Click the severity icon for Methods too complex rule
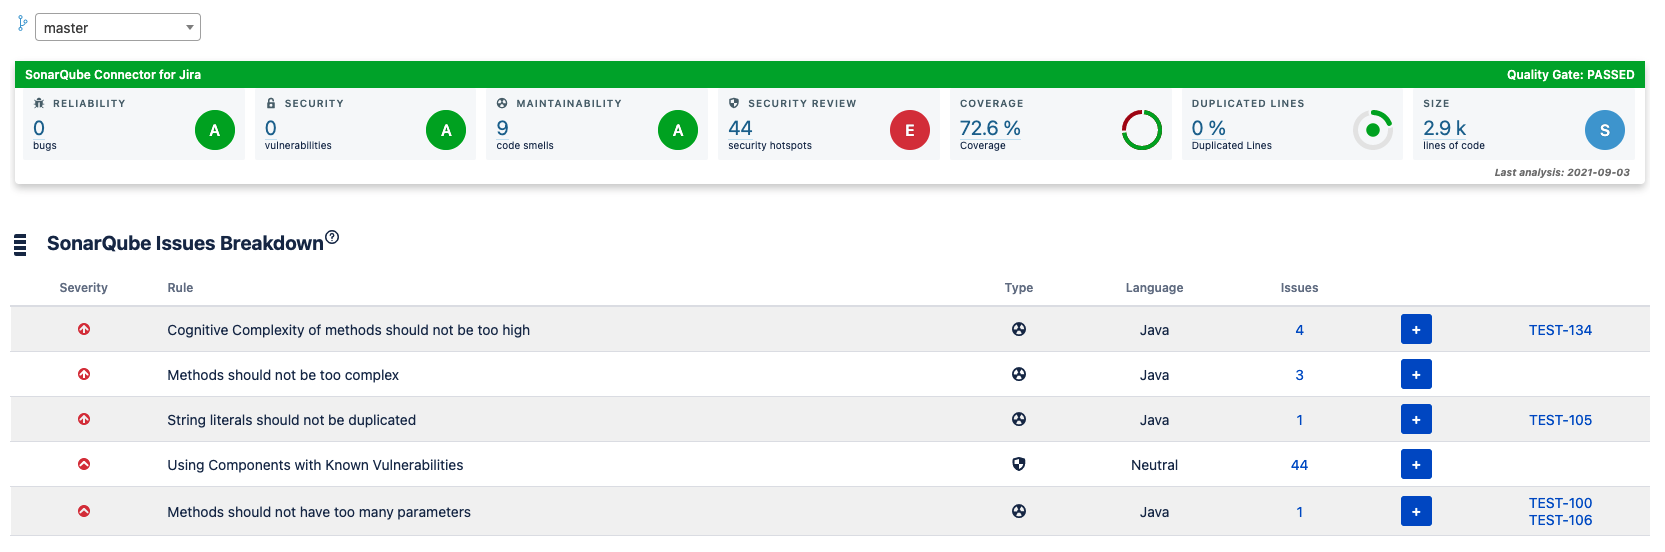The height and width of the screenshot is (552, 1665). click(x=84, y=374)
